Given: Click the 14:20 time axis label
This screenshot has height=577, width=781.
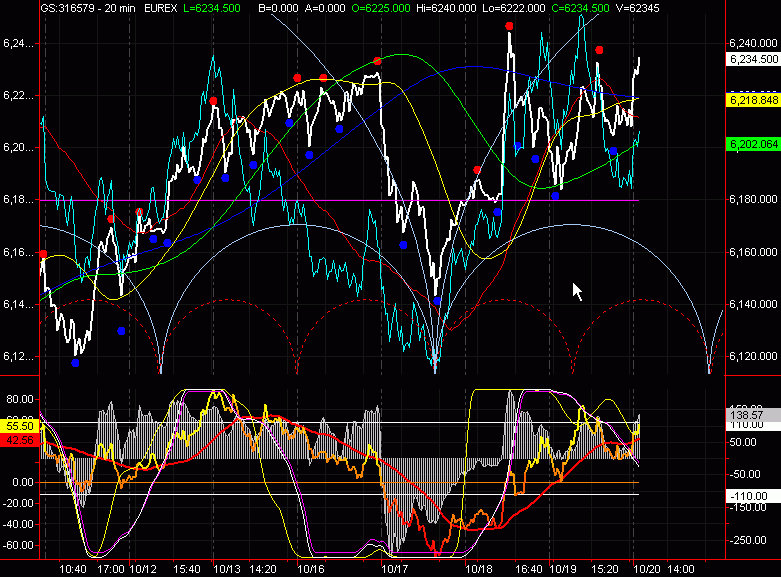Looking at the screenshot, I should (x=263, y=569).
